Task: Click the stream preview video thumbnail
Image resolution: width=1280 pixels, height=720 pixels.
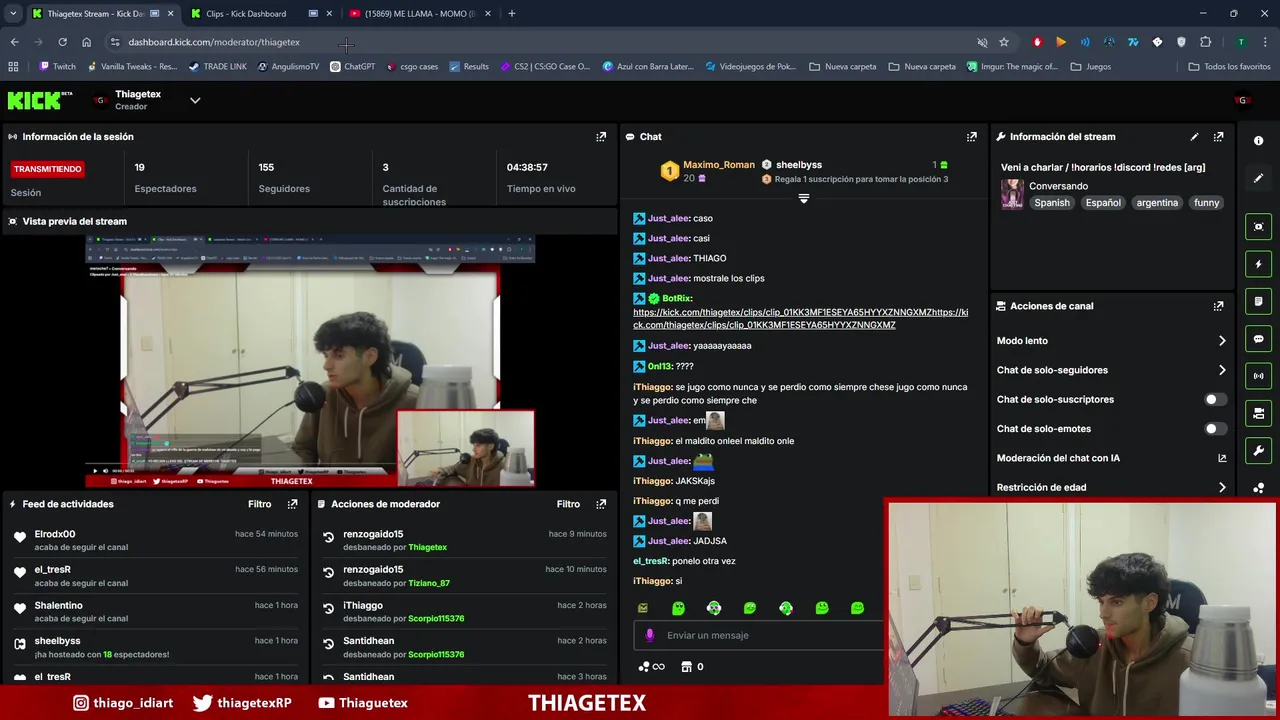Action: [310, 361]
